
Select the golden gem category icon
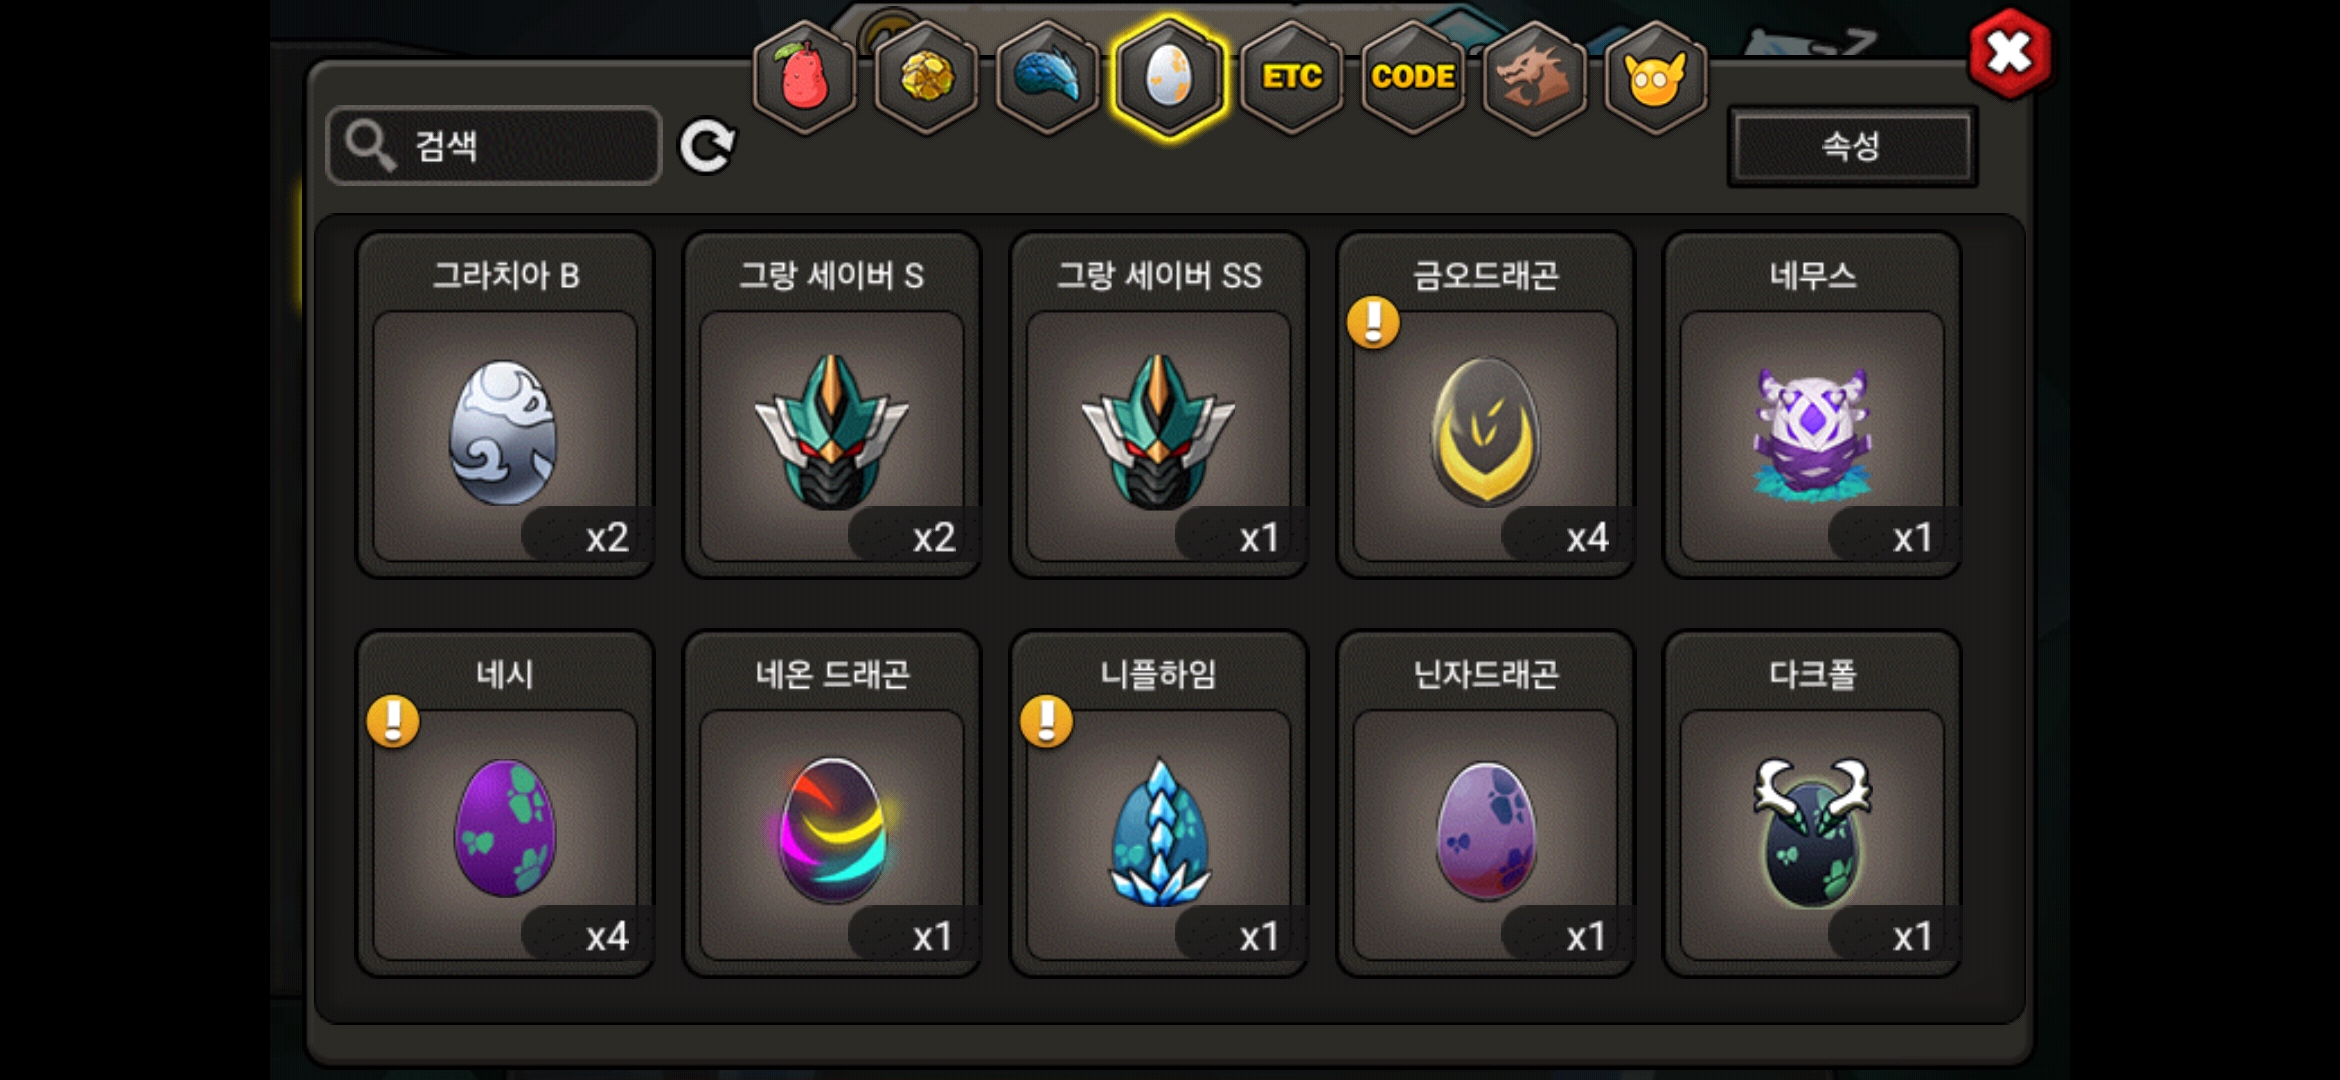[927, 77]
